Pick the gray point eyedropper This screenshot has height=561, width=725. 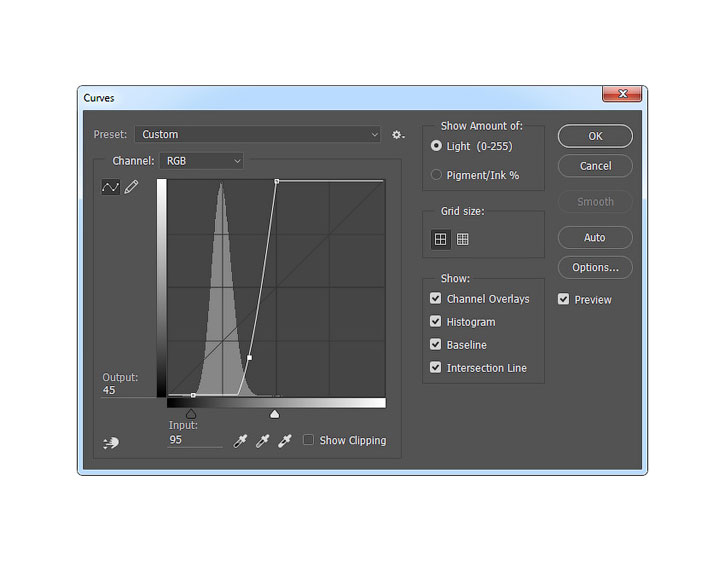click(262, 441)
